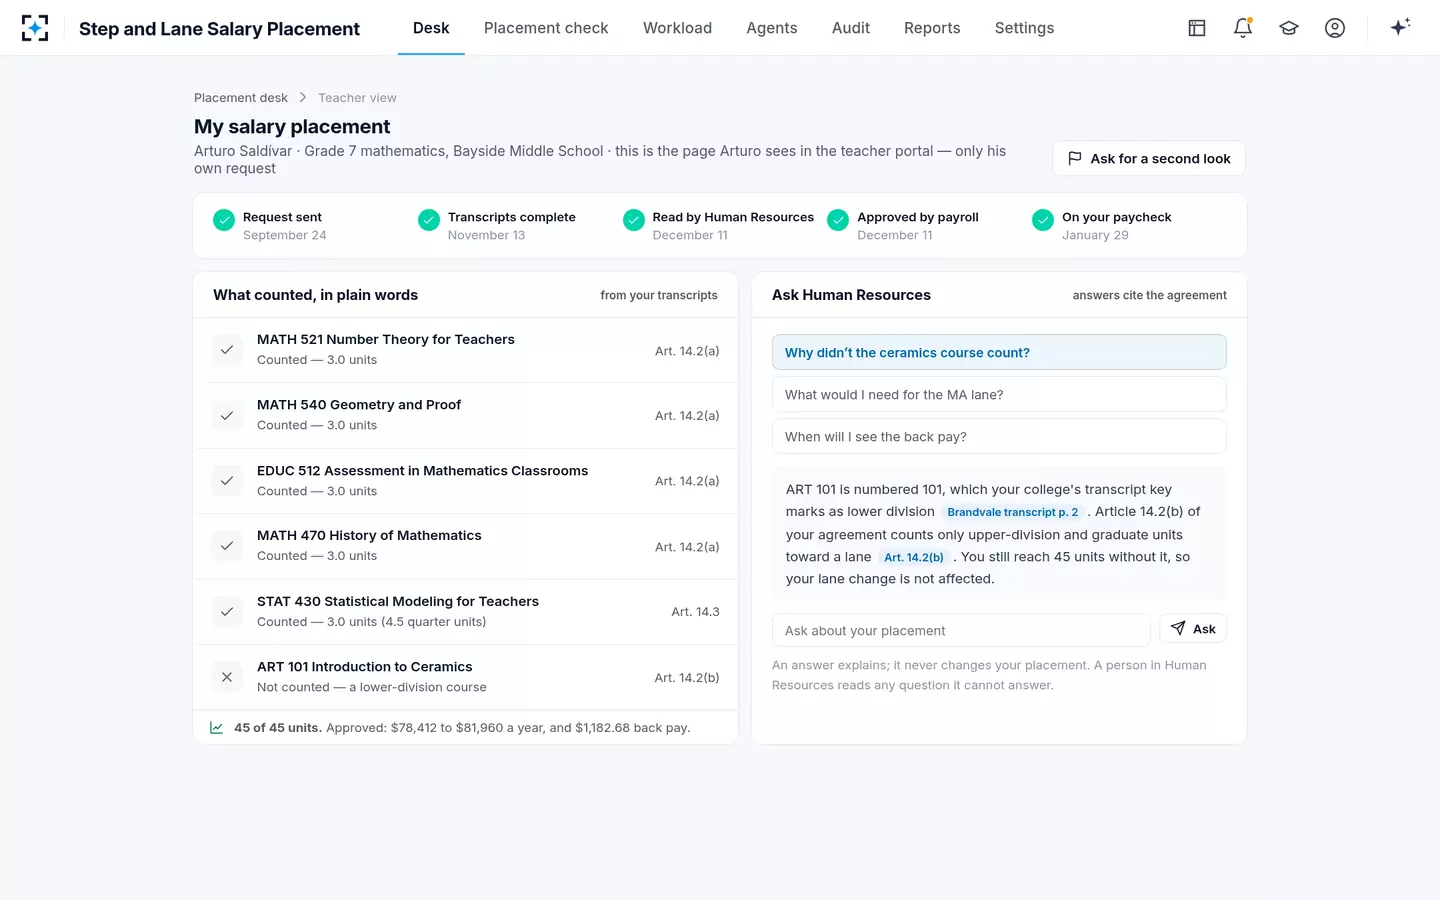Click the Placement desk breadcrumb
Image resolution: width=1440 pixels, height=900 pixels.
click(241, 97)
